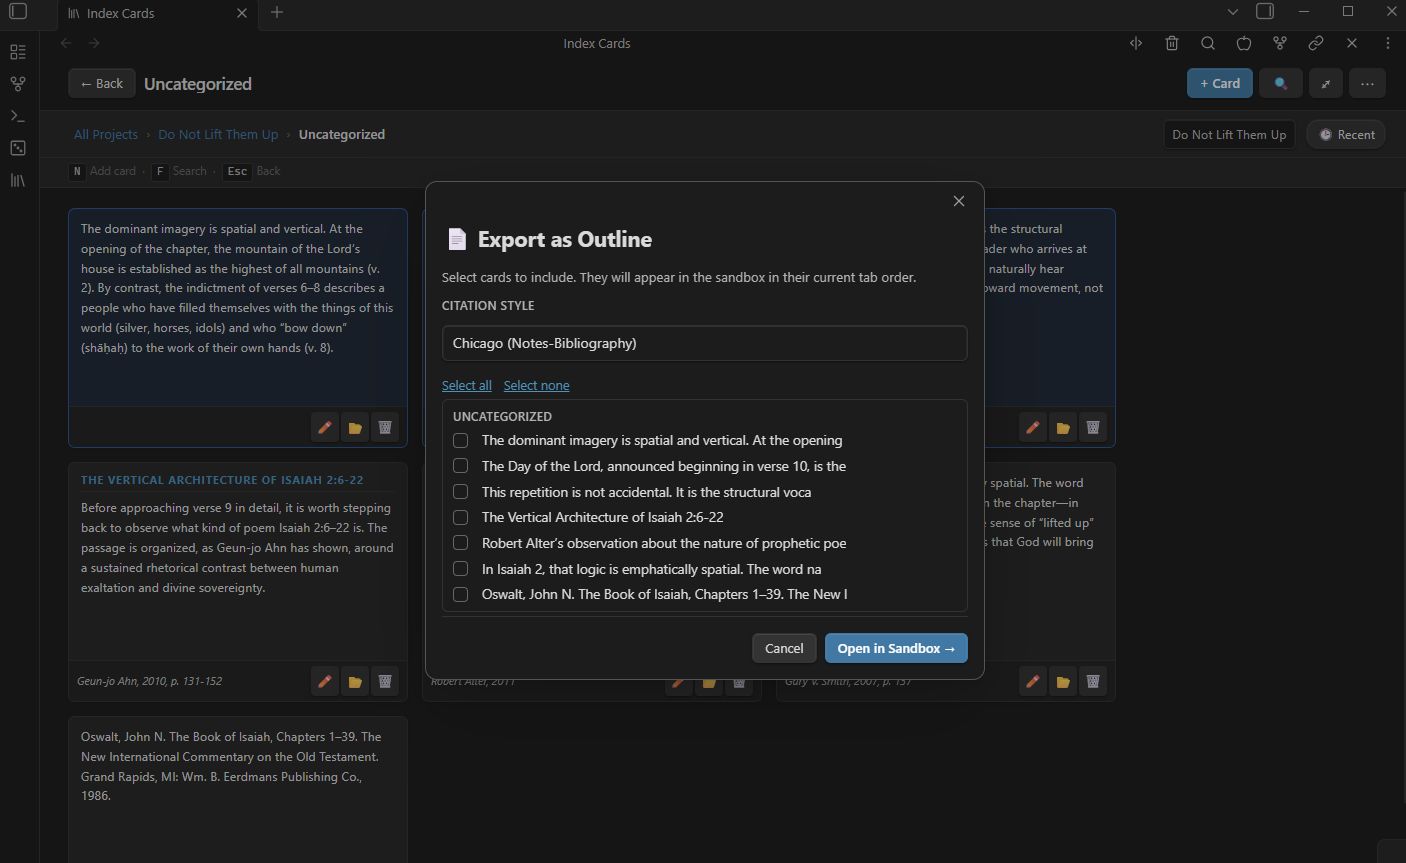Toggle the left sidebar panel icon
The image size is (1406, 863).
pos(18,12)
